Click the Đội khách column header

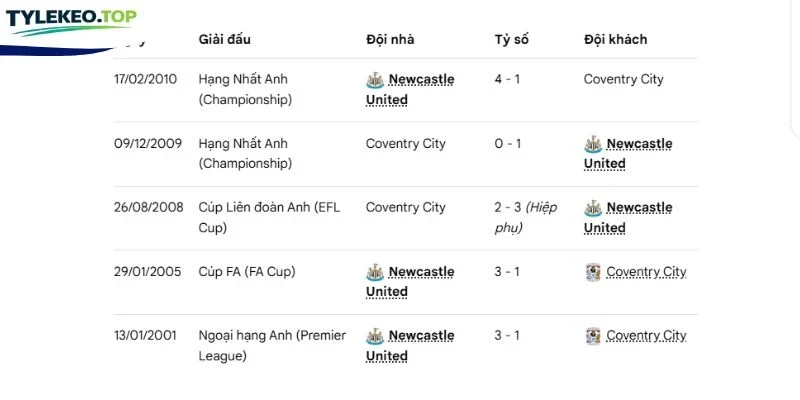[615, 39]
